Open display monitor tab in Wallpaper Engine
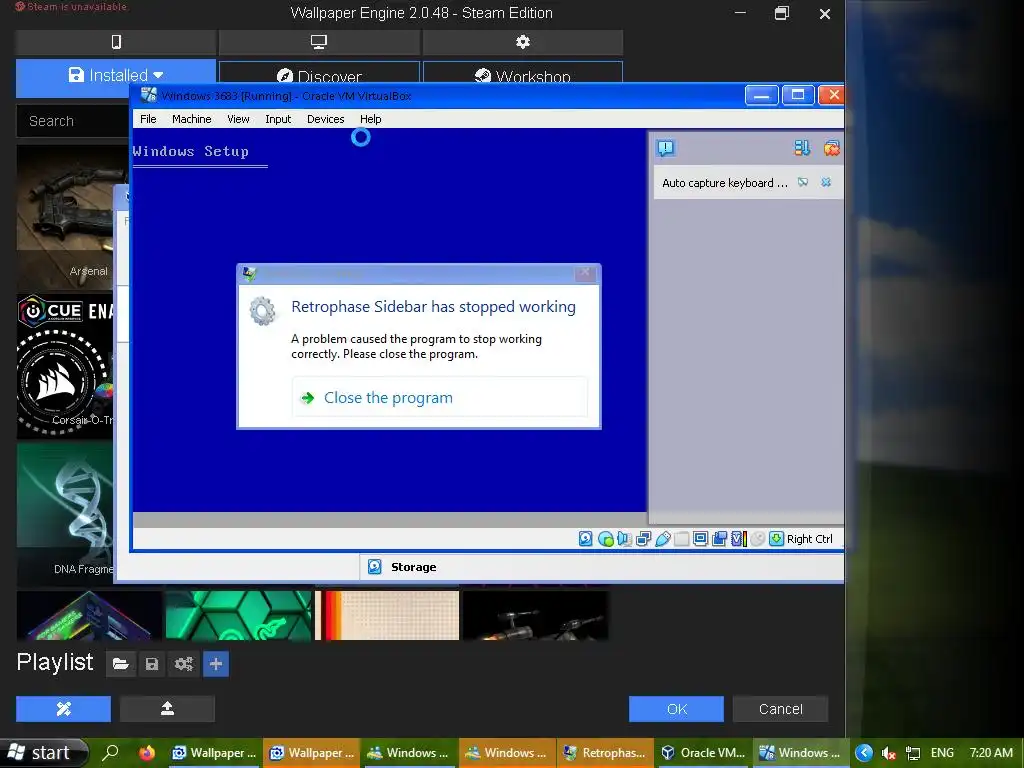The width and height of the screenshot is (1024, 768). click(x=319, y=42)
